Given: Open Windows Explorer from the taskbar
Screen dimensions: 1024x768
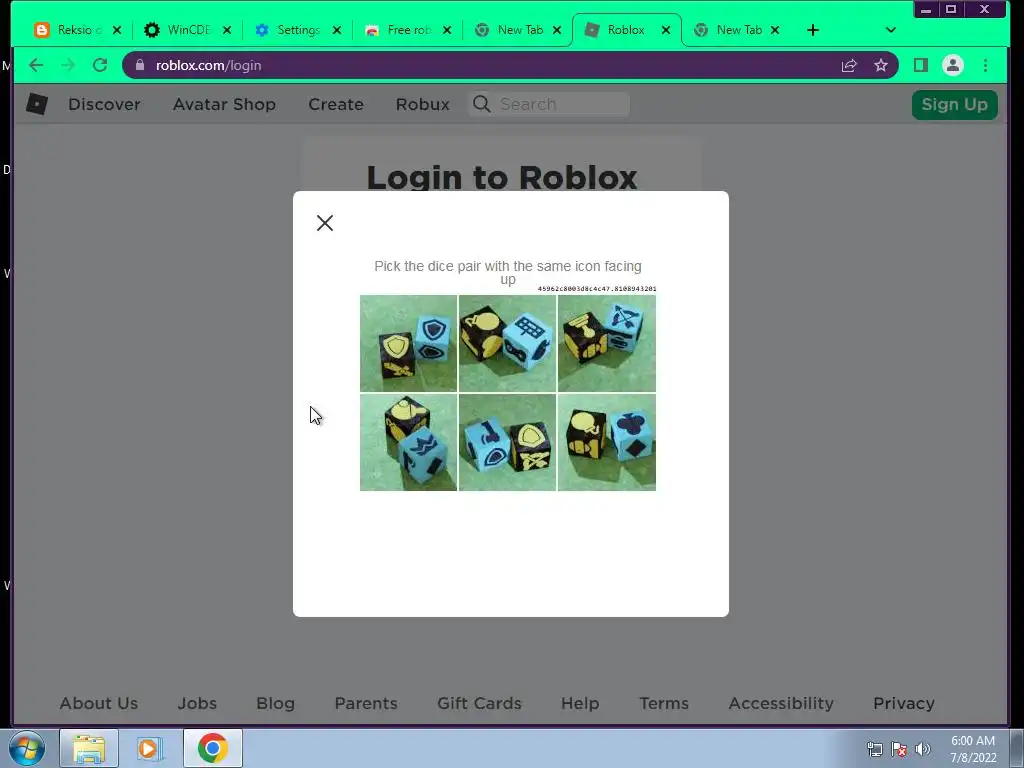Looking at the screenshot, I should click(89, 748).
